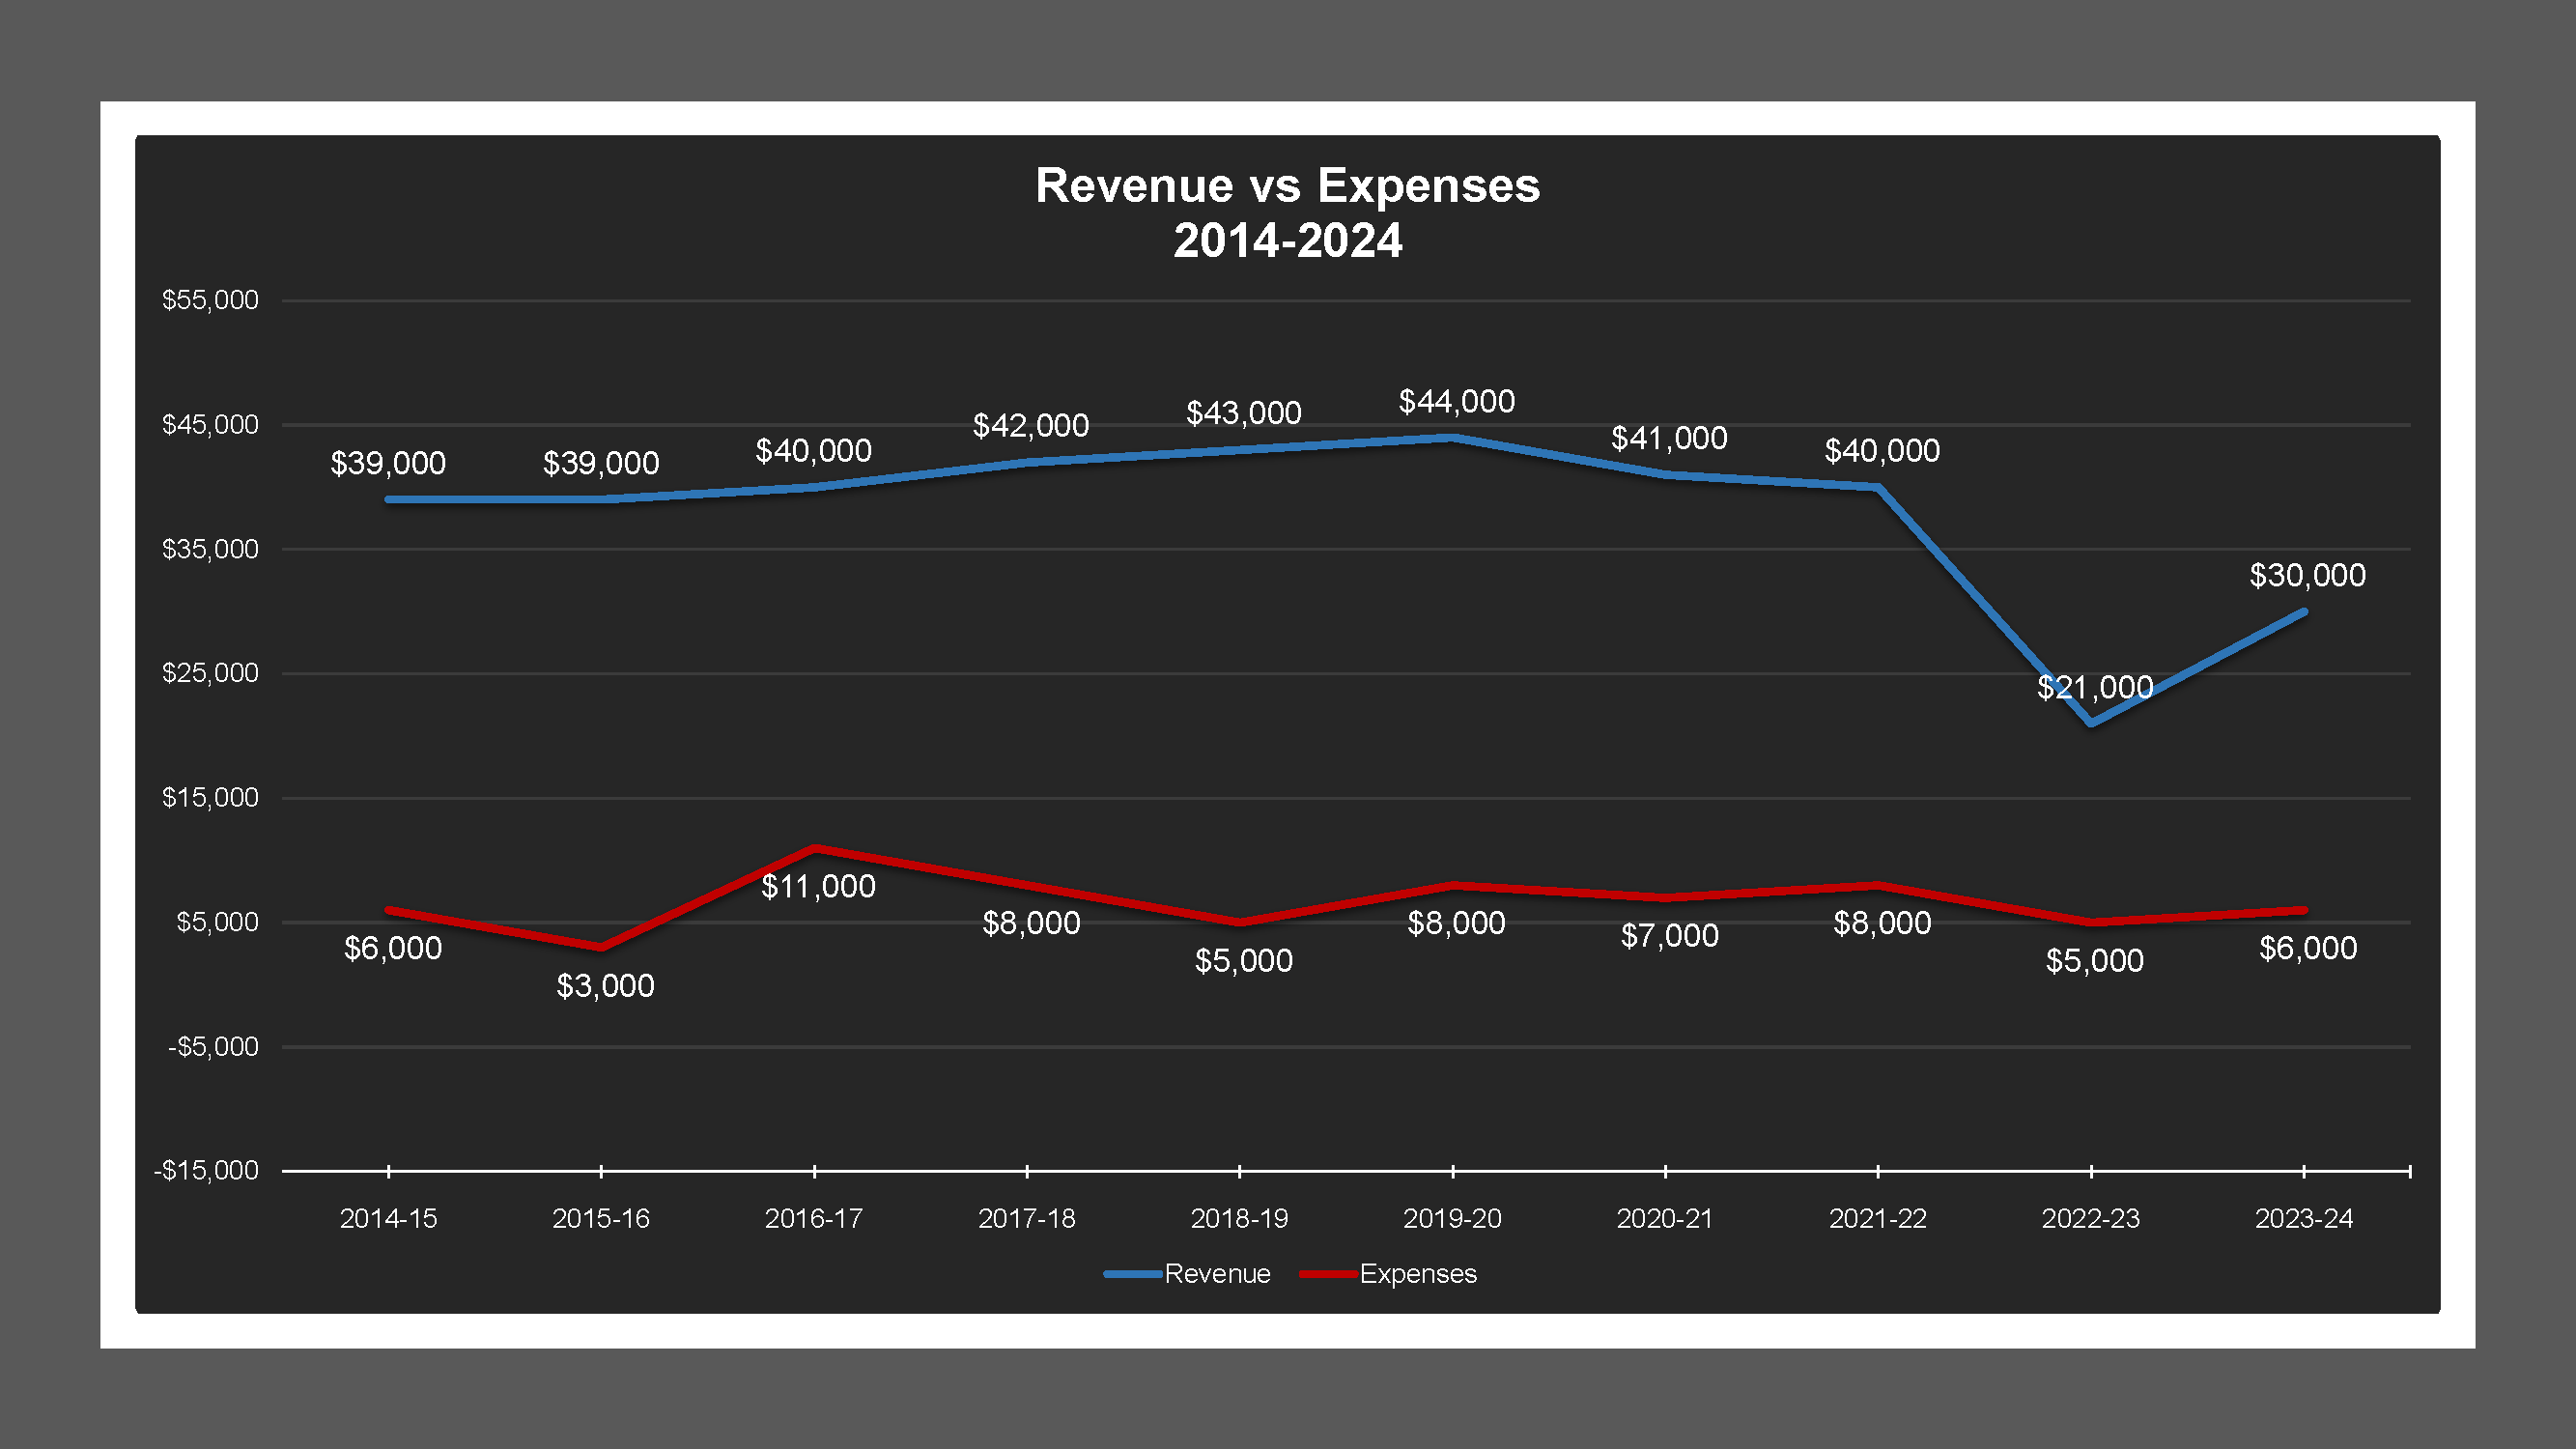Select the 2021-22 $40,000 revenue label
Screen dimensions: 2576x1449
pyautogui.click(x=1882, y=451)
